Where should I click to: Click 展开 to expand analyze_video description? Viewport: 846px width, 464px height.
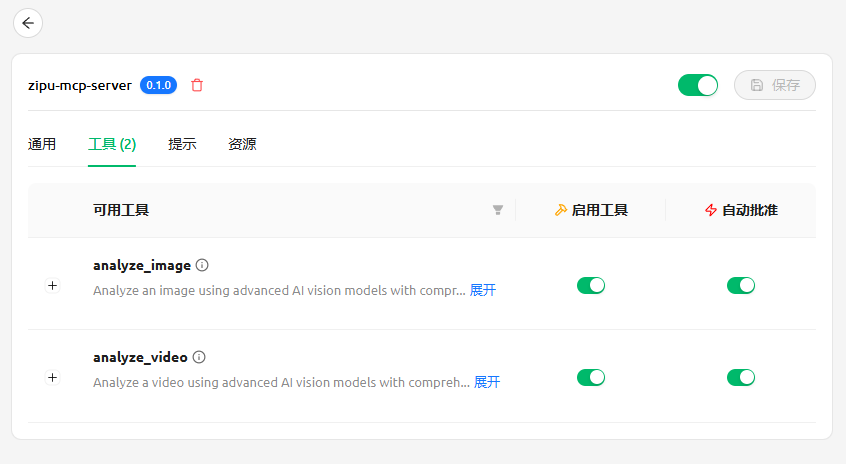tap(487, 382)
